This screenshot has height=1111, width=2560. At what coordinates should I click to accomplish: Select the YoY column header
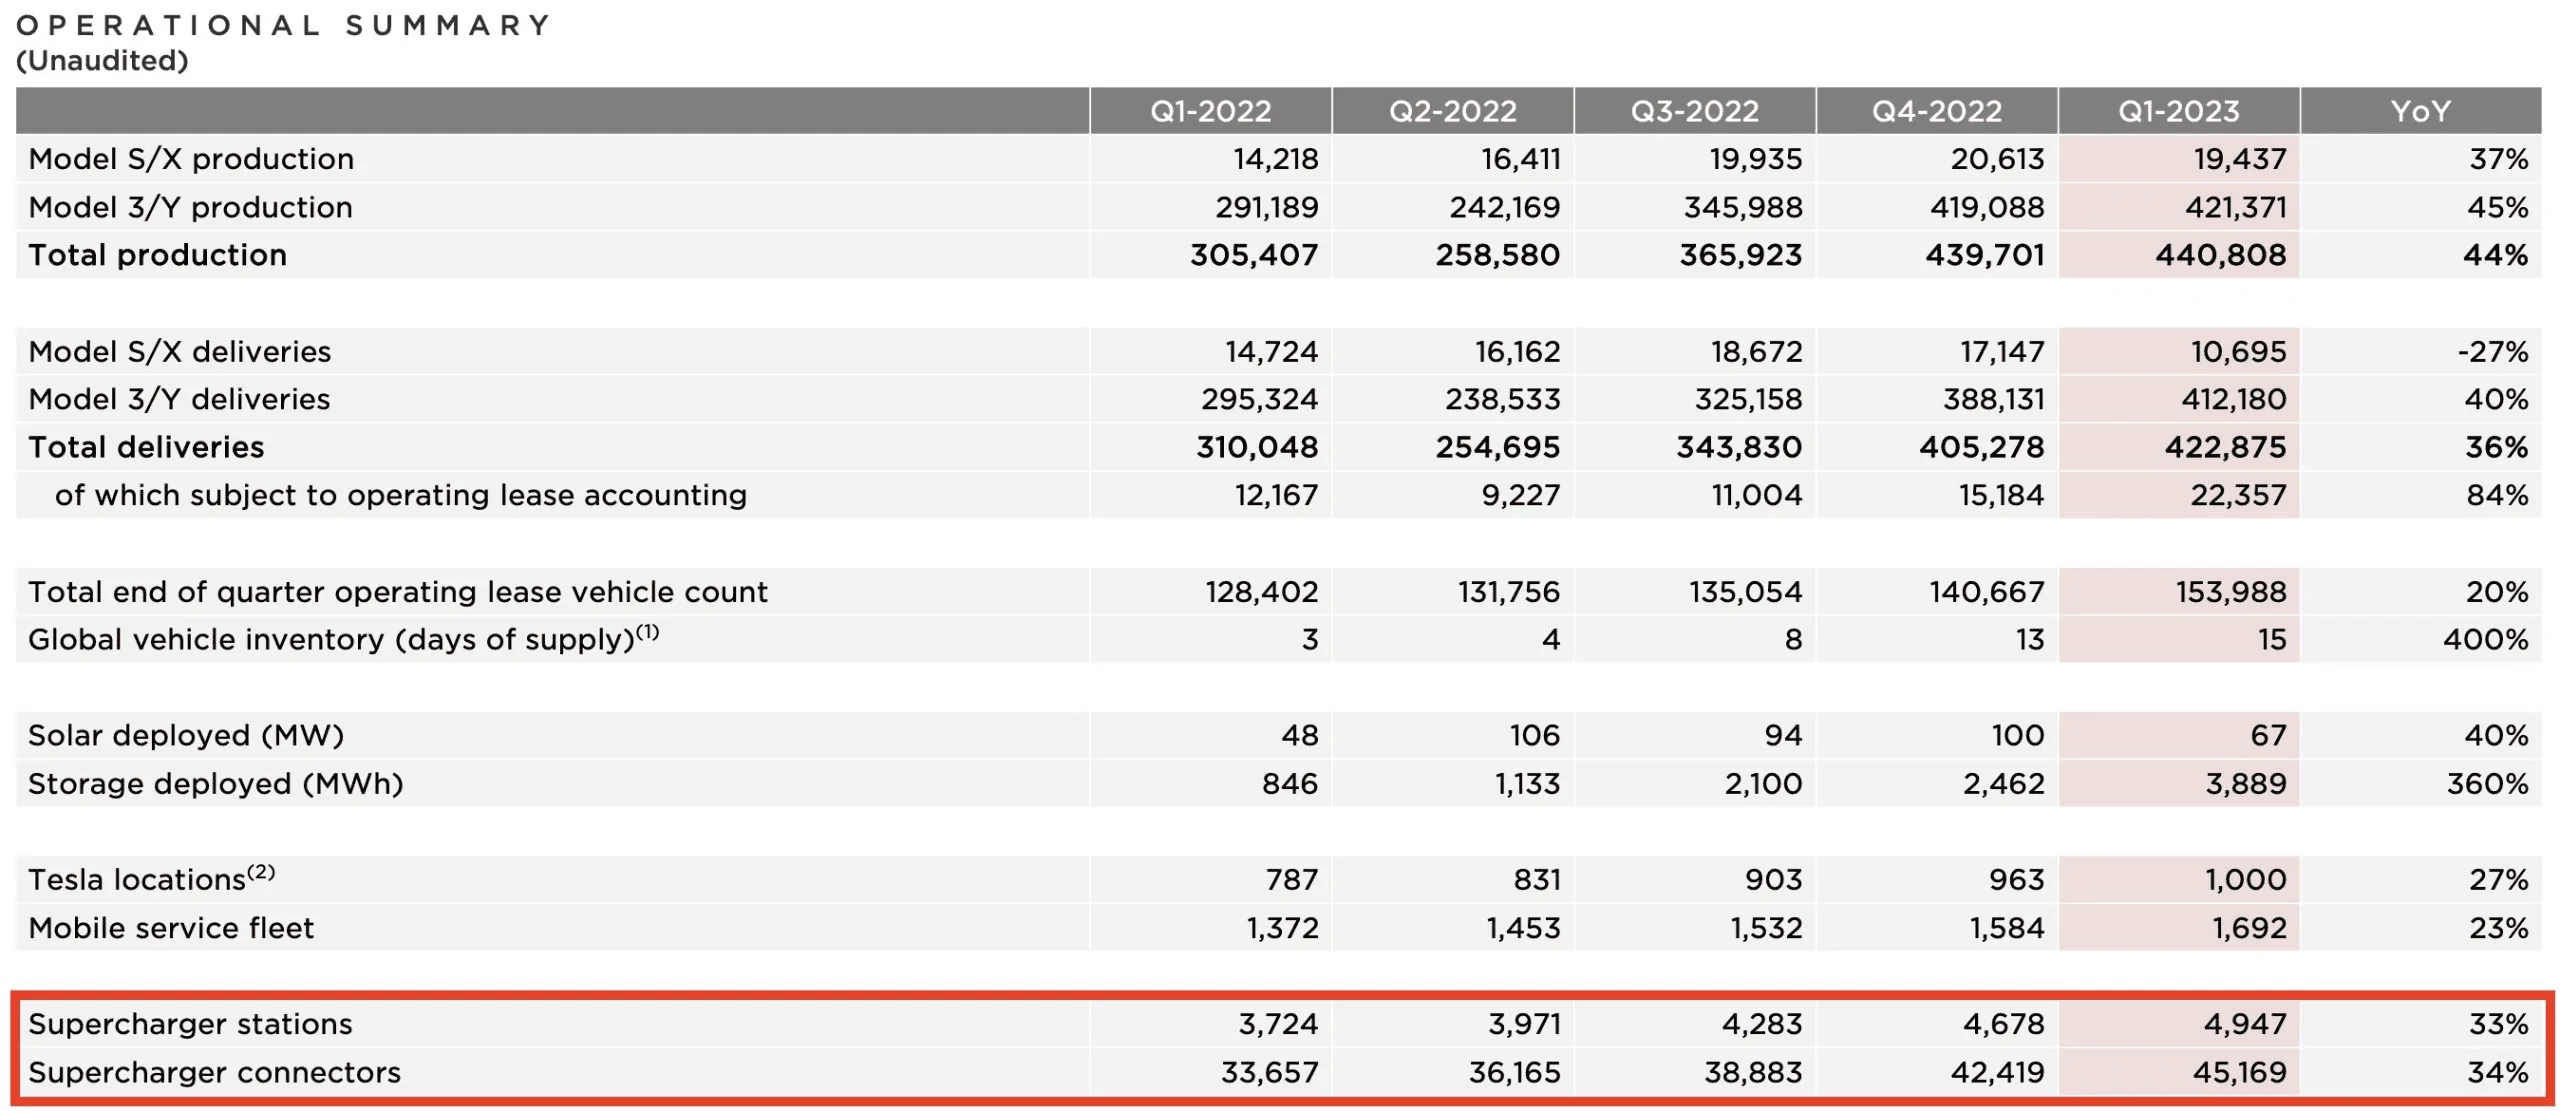pyautogui.click(x=2420, y=111)
